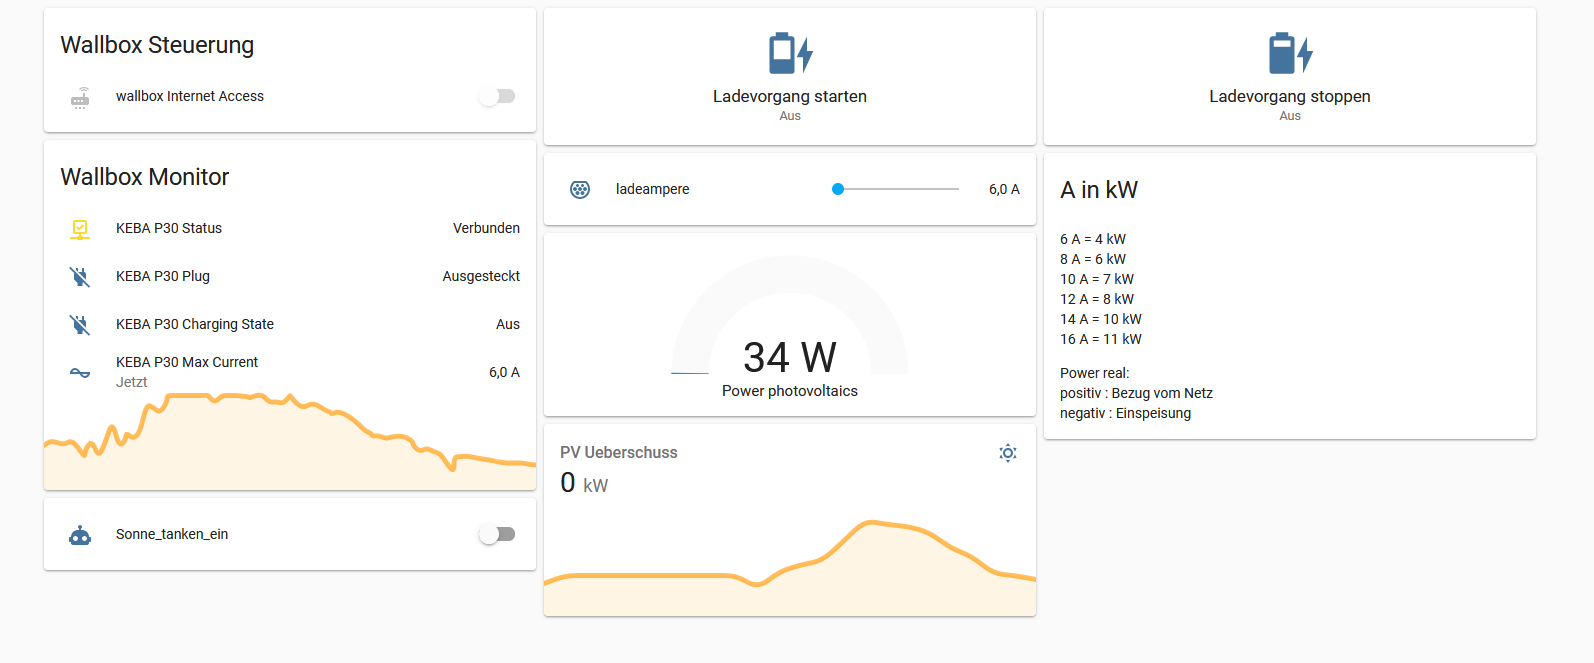Click the 'Sonne_tanken_ein' label
This screenshot has width=1594, height=663.
(x=172, y=535)
